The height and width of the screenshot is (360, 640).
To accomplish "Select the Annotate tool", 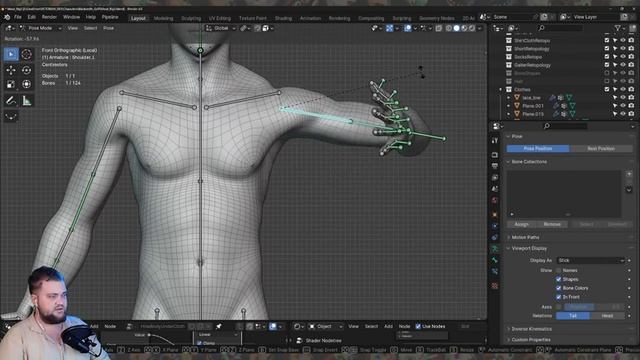I will 11,100.
